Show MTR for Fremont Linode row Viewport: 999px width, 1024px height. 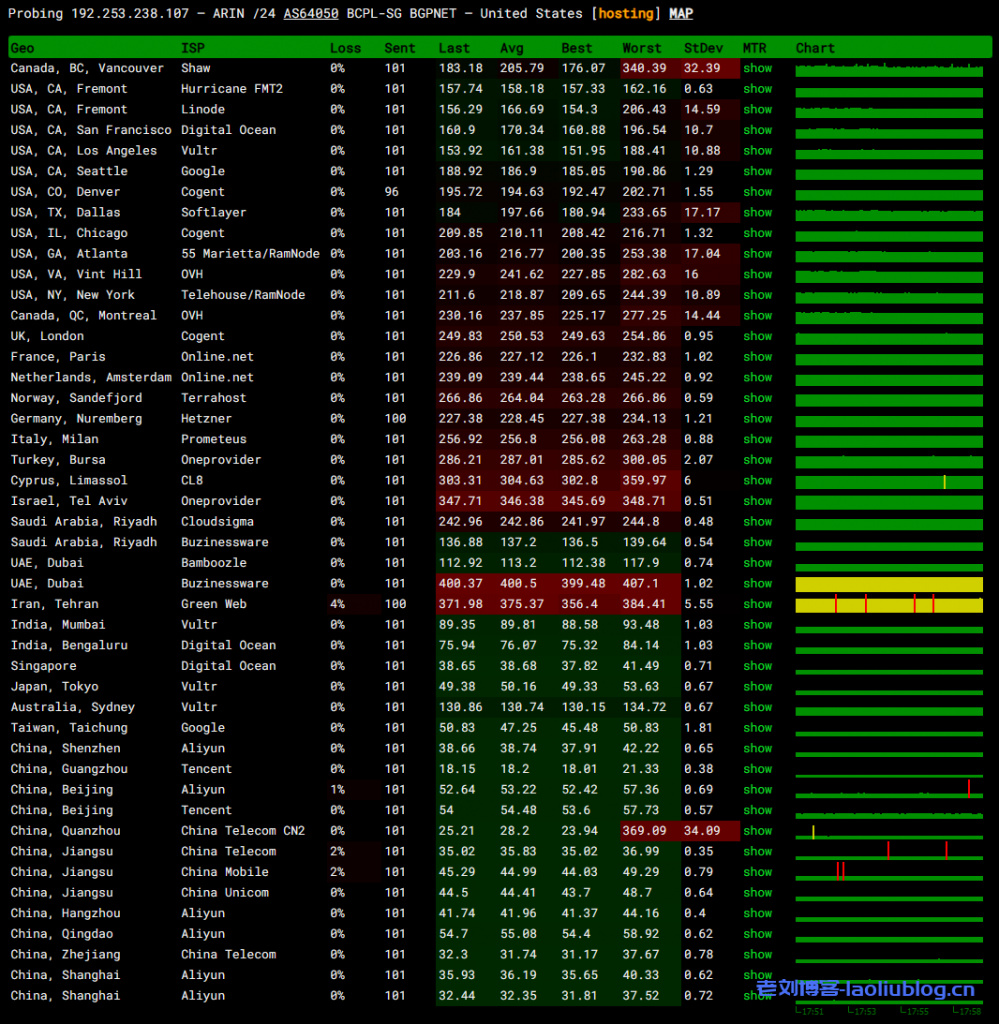point(757,109)
